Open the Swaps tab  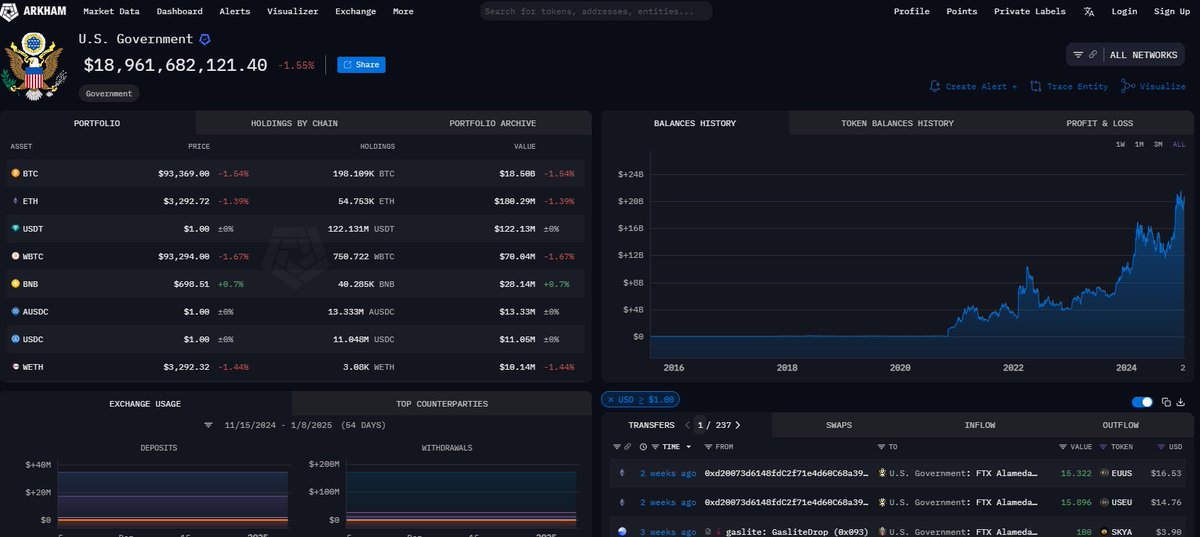[839, 425]
